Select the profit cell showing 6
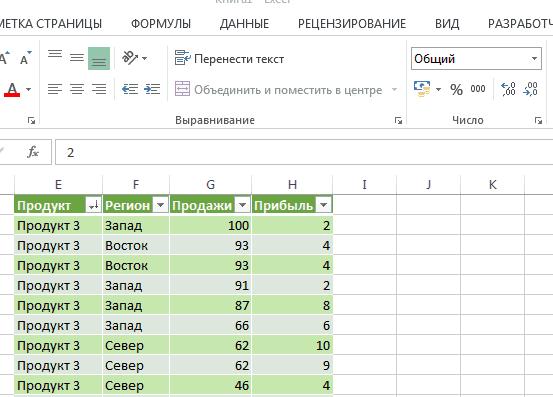 click(x=292, y=325)
